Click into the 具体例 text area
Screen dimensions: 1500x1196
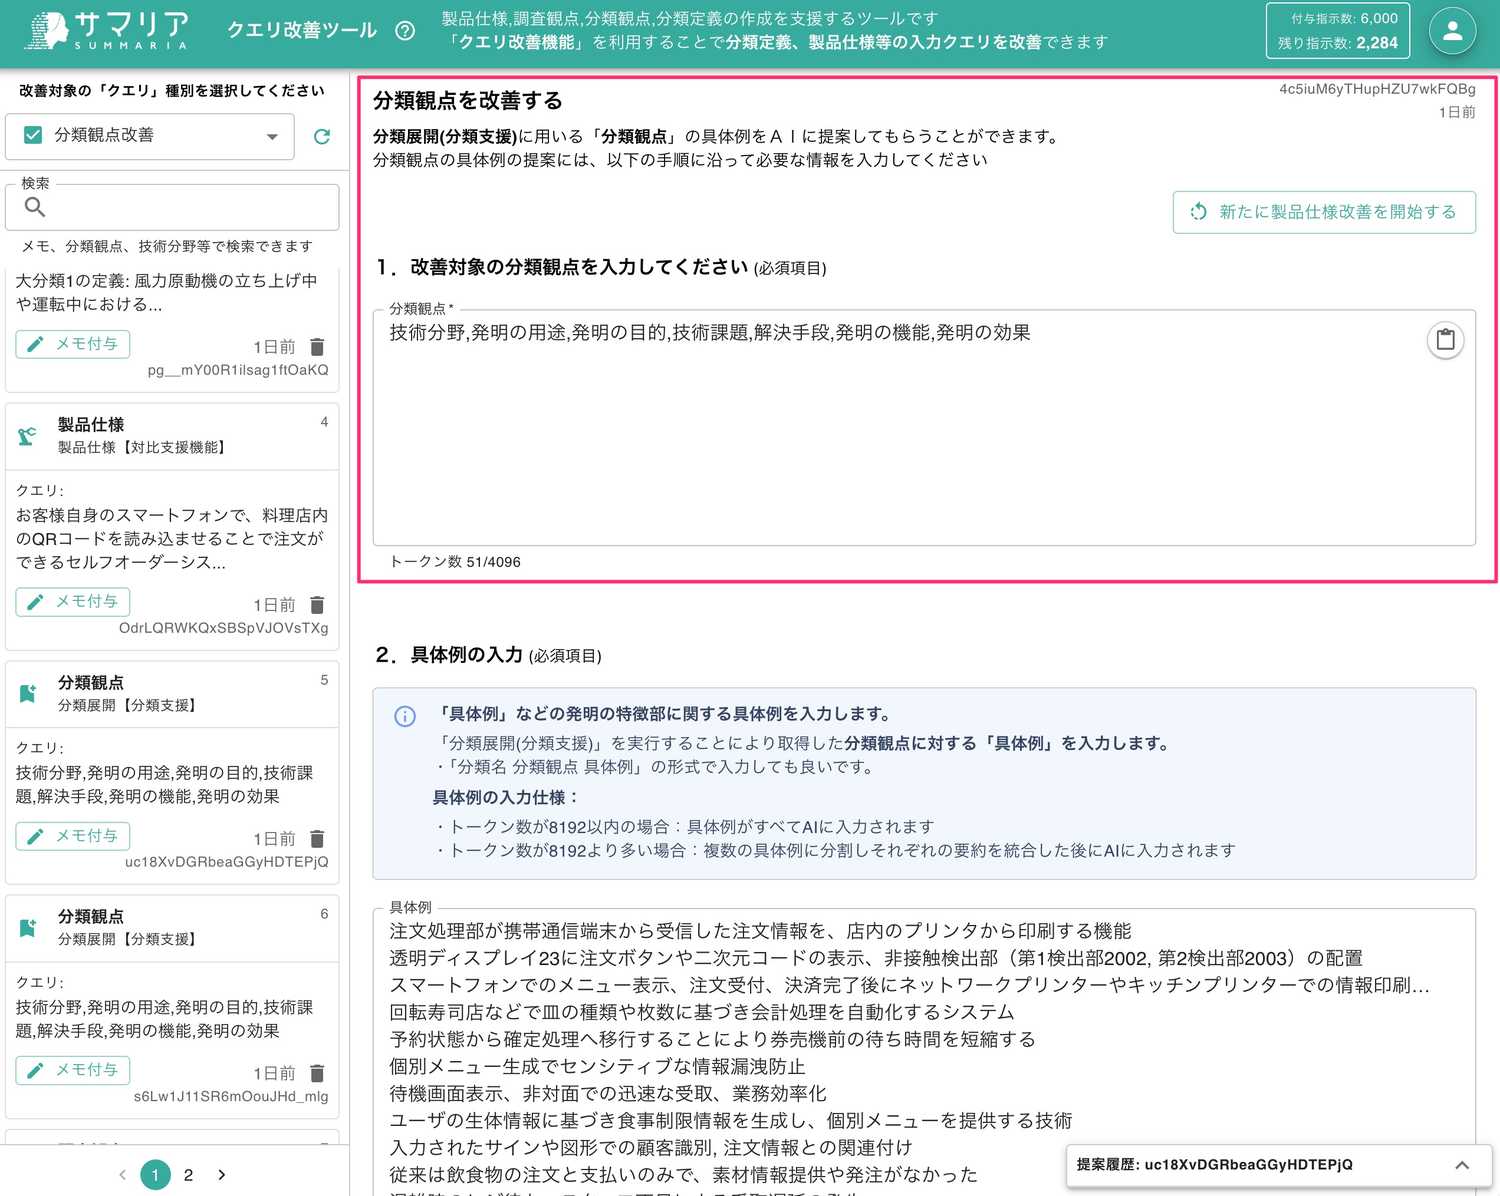click(x=924, y=1052)
